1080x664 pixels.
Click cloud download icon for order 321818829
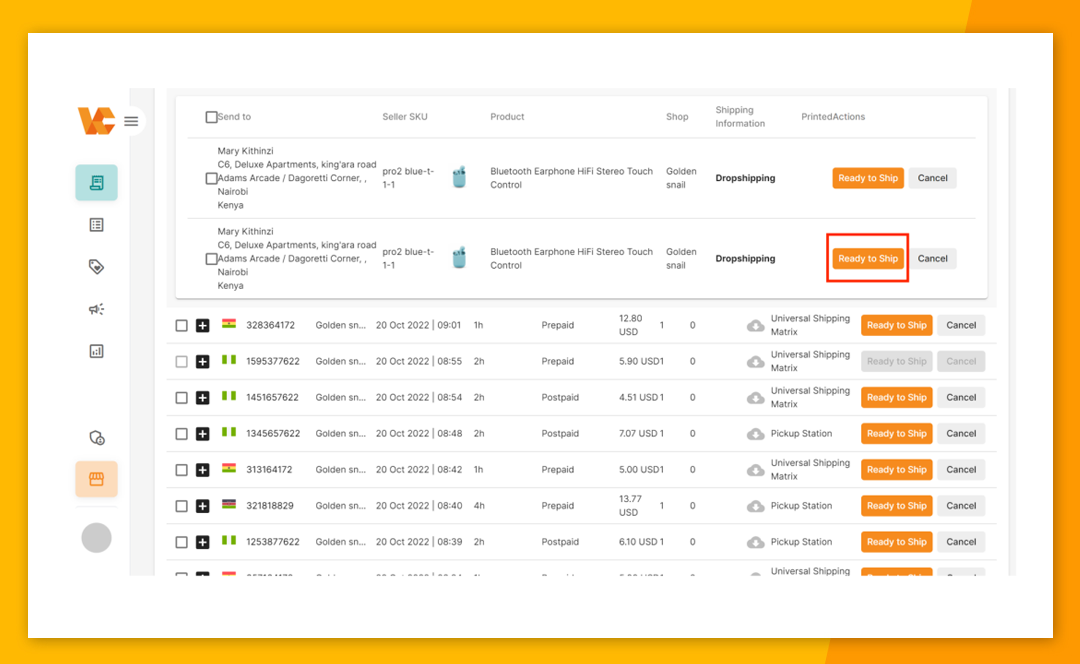756,506
